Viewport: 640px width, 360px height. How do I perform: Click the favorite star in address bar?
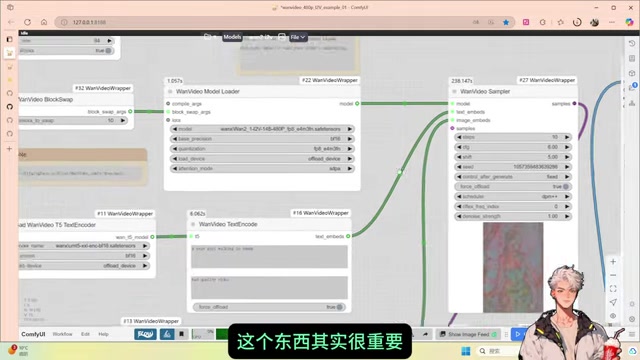pos(506,22)
